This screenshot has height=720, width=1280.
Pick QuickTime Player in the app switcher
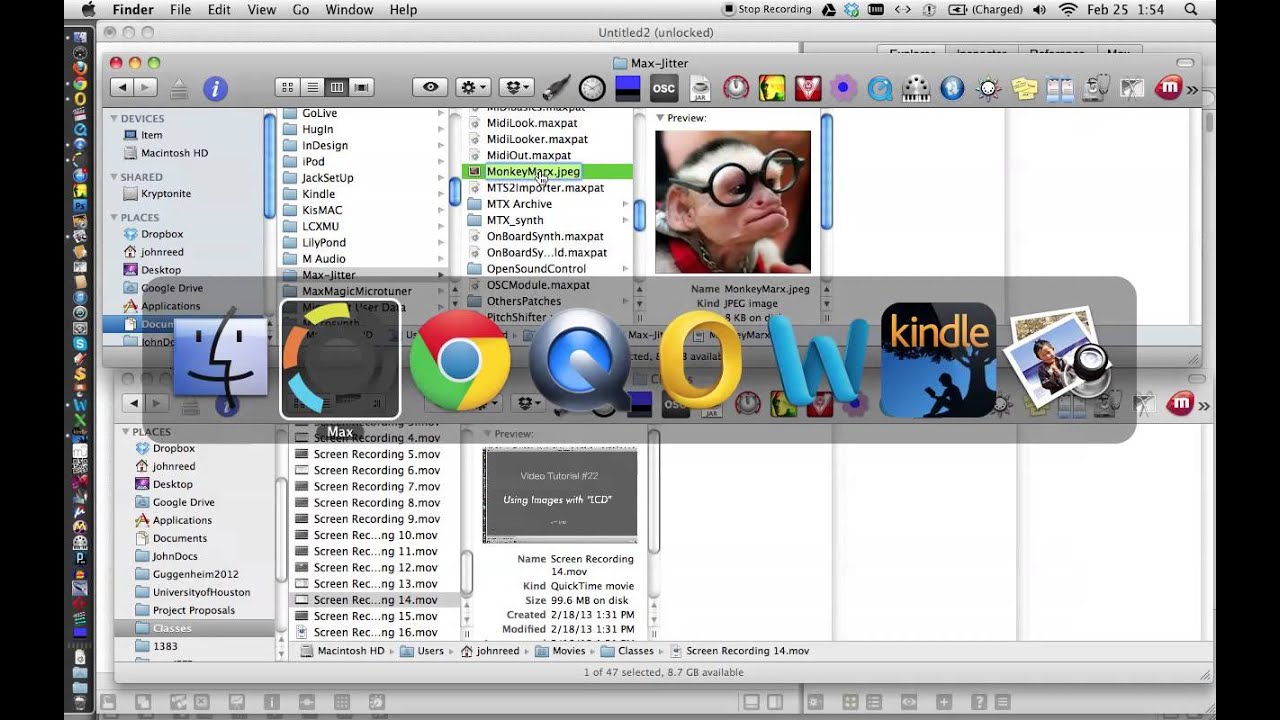tap(580, 360)
